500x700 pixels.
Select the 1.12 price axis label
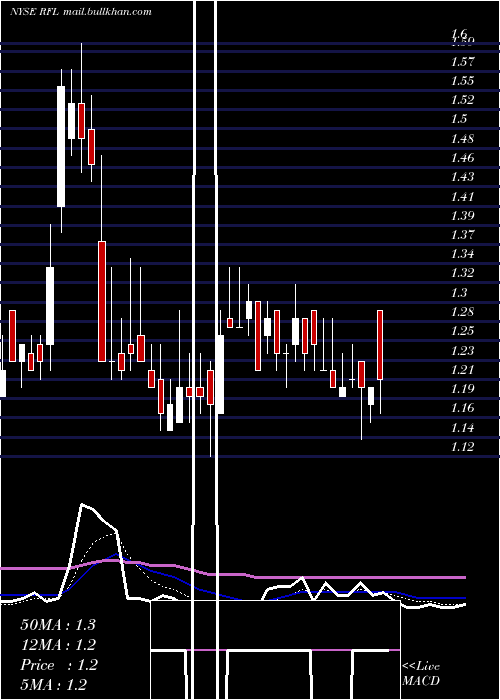[462, 447]
